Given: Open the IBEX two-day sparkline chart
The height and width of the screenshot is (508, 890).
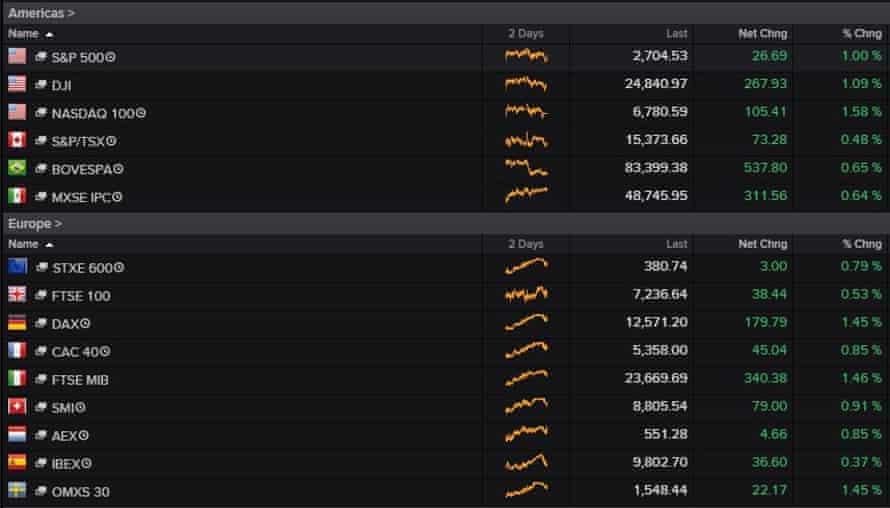Looking at the screenshot, I should point(526,462).
